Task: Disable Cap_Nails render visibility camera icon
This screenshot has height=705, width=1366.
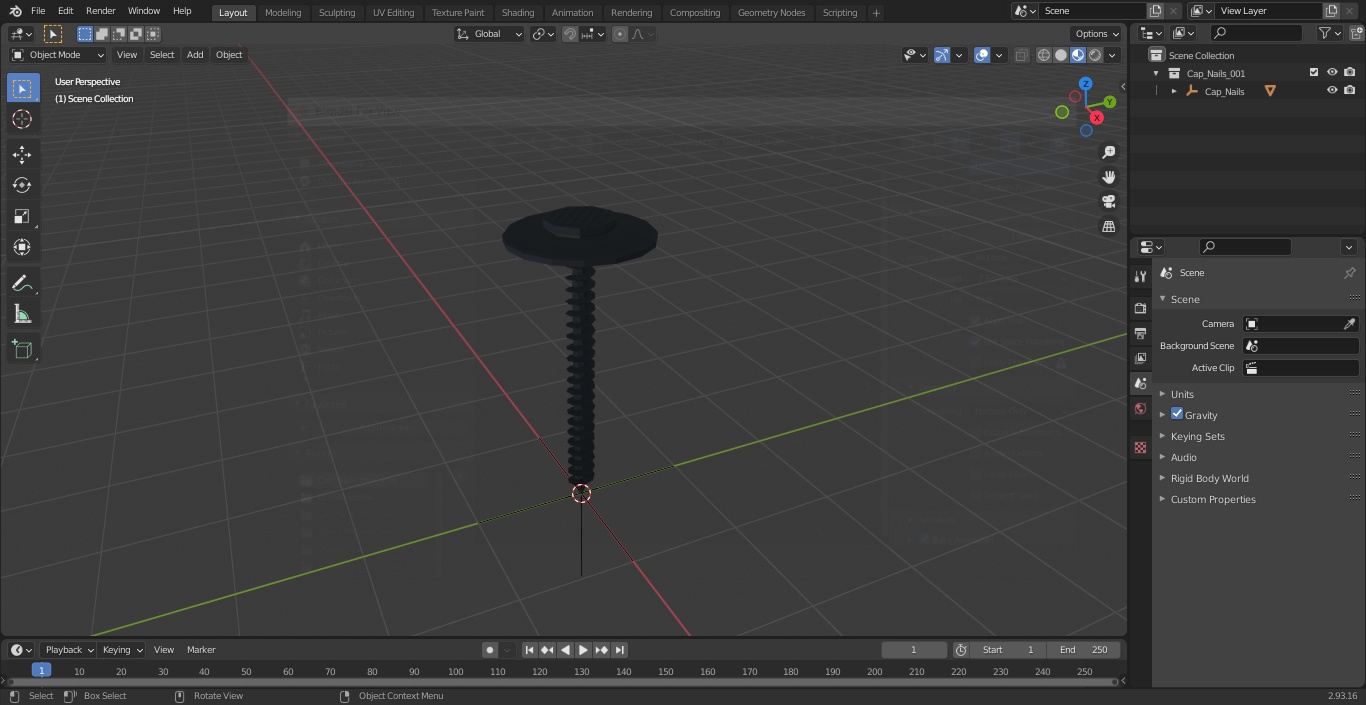Action: click(1349, 91)
